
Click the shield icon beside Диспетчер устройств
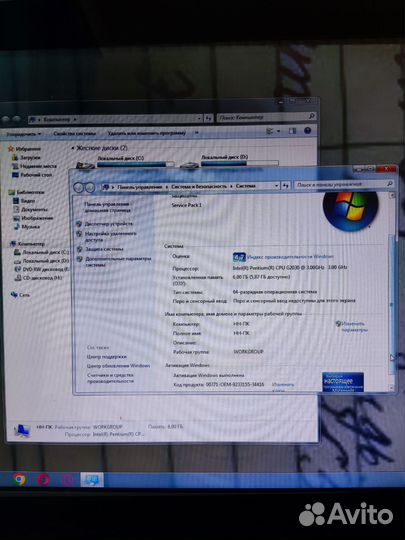click(79, 224)
